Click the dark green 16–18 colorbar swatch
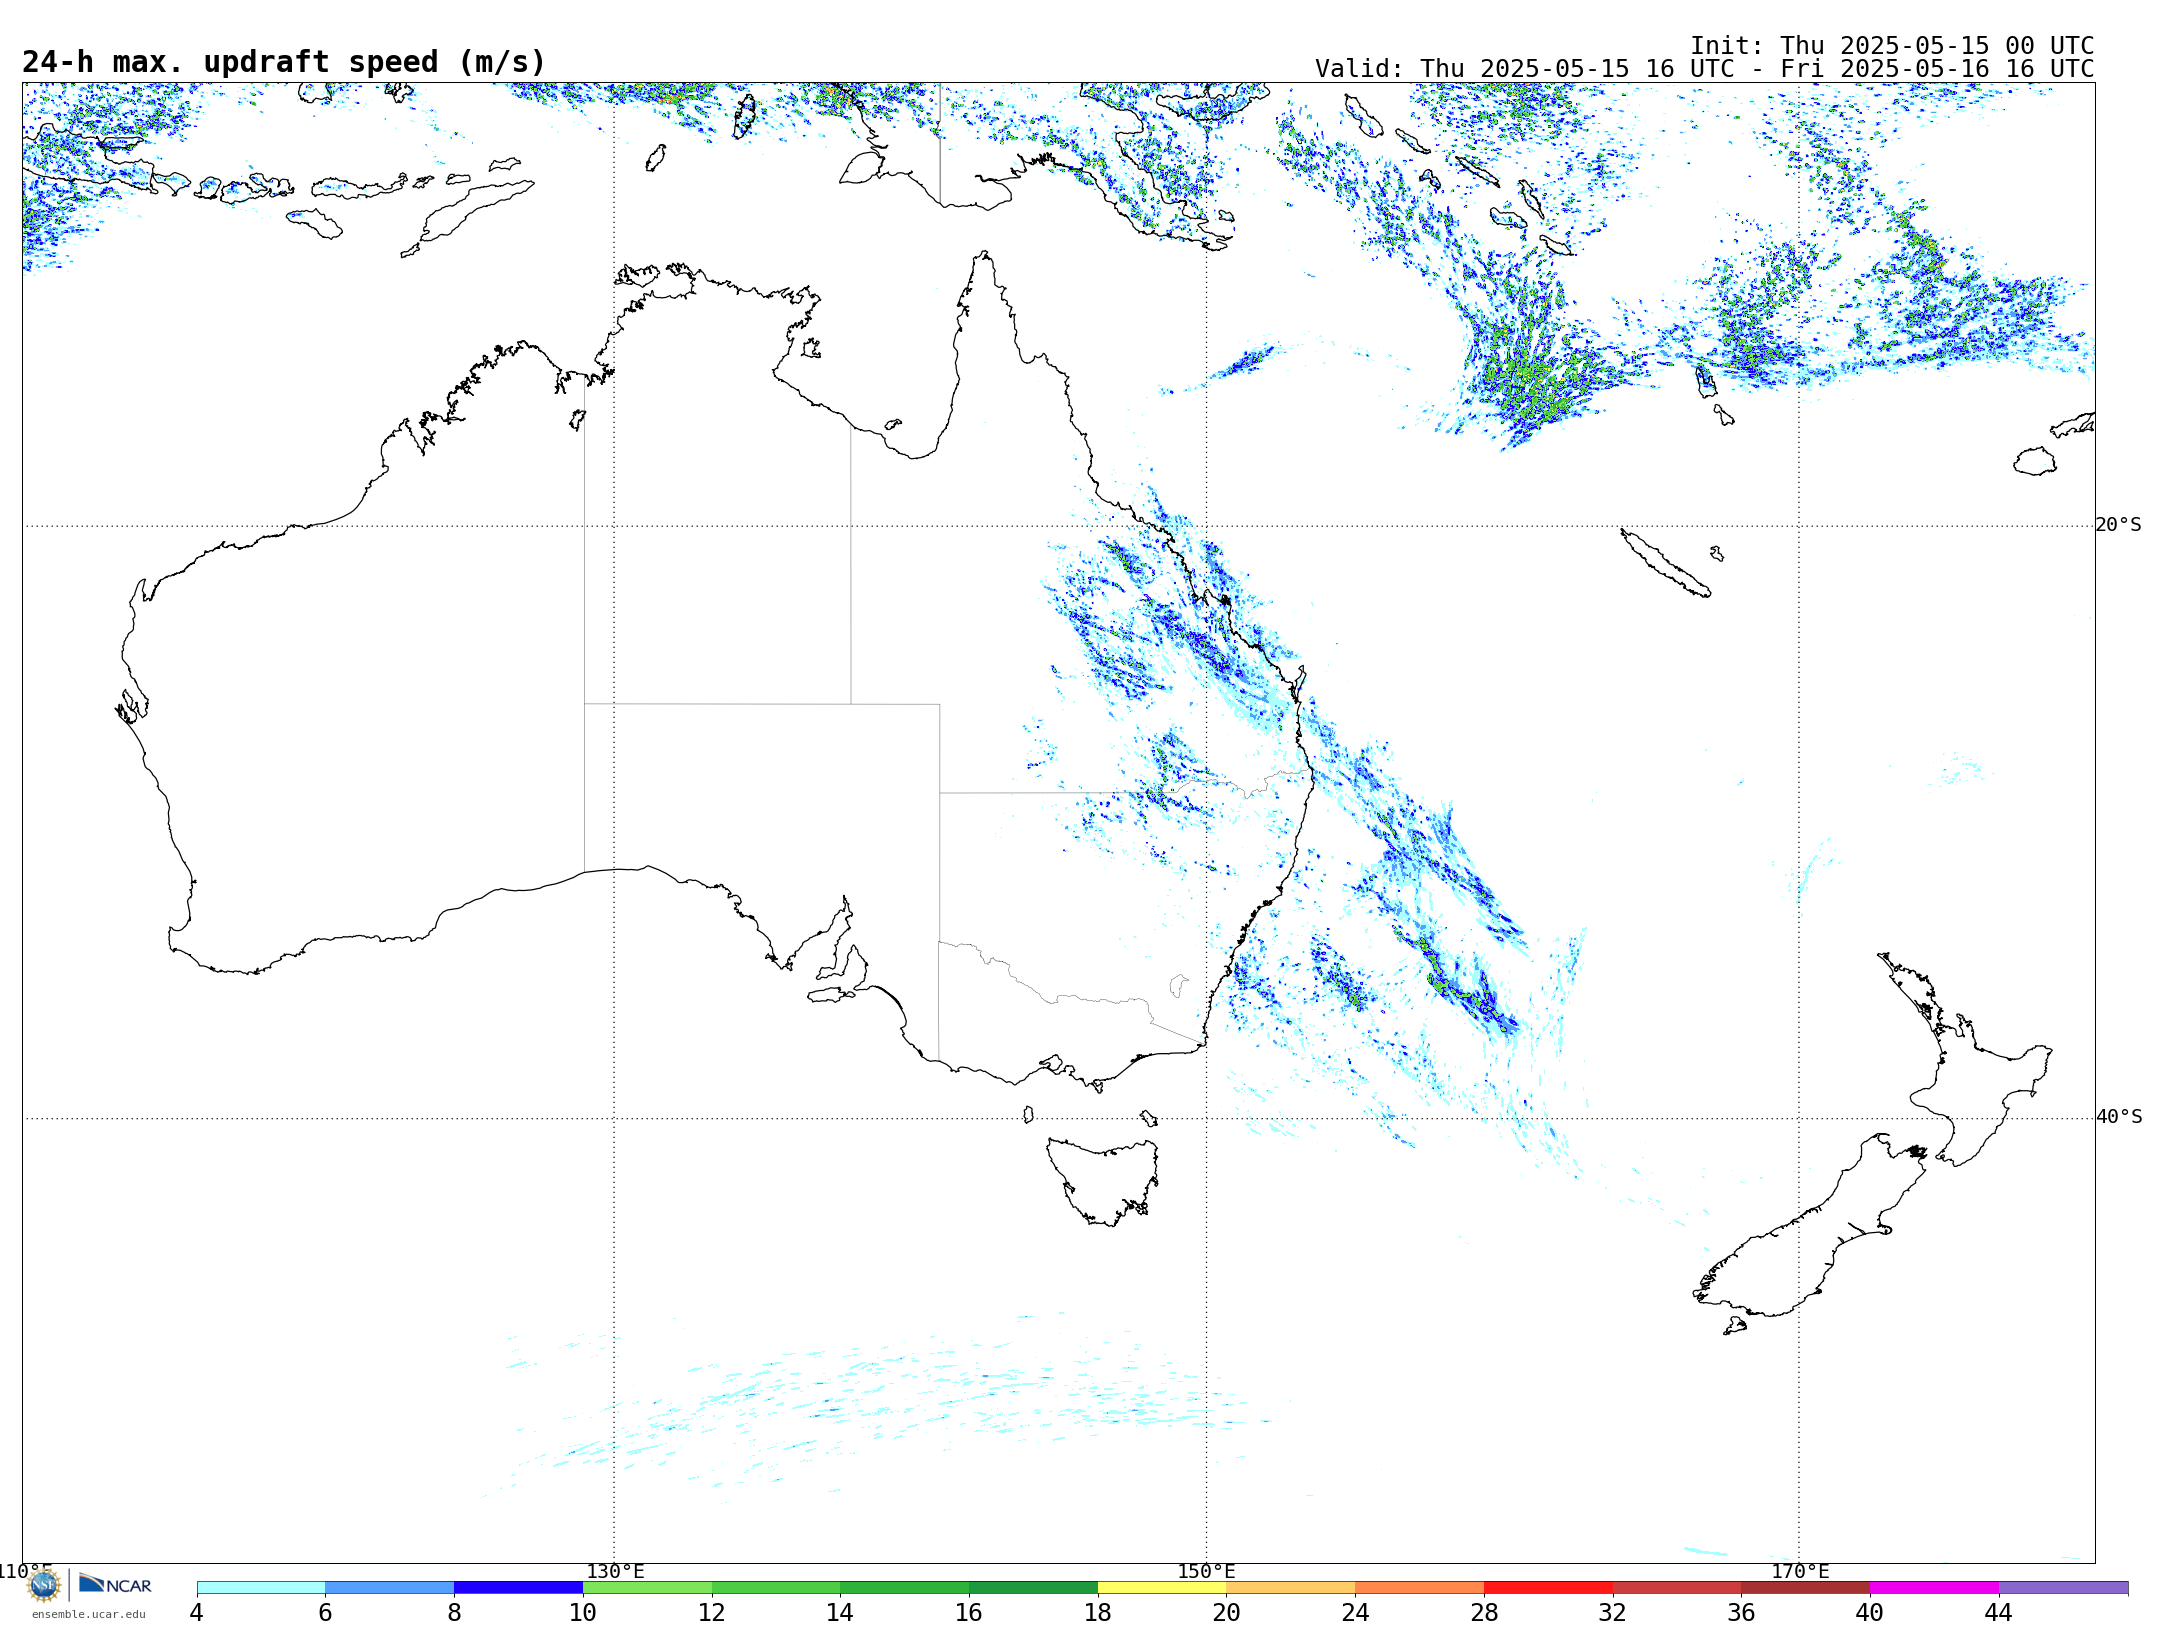 point(1033,1588)
